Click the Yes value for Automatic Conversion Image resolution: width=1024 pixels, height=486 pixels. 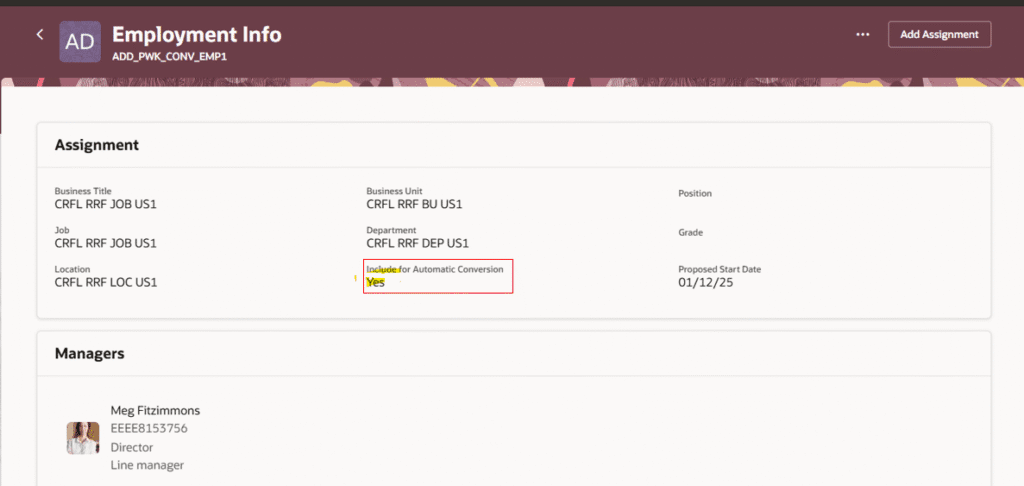click(376, 283)
